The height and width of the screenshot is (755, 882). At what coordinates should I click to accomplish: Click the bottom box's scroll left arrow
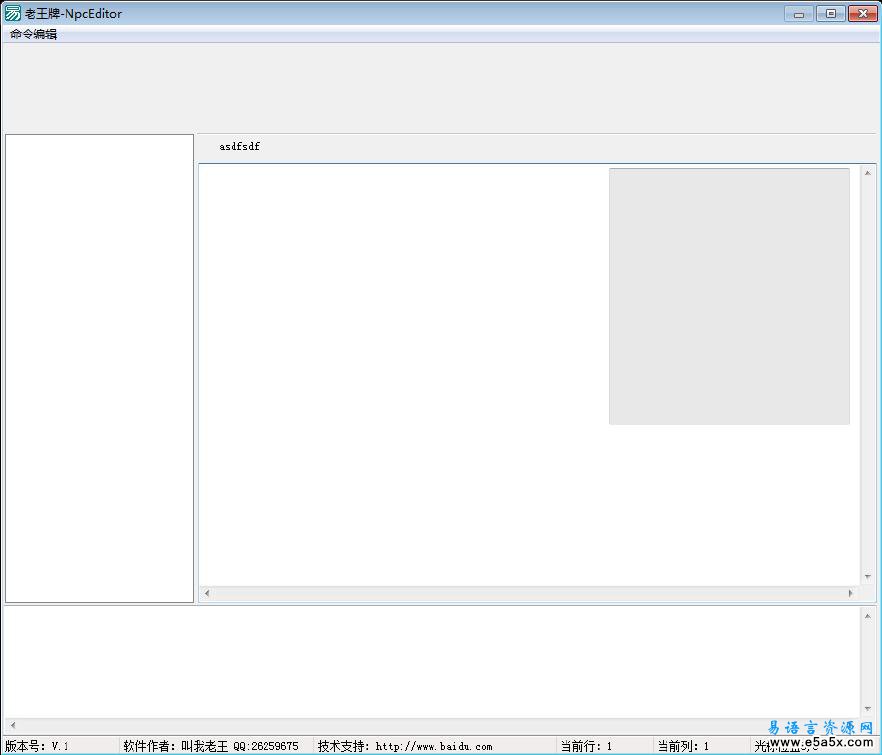(x=12, y=725)
